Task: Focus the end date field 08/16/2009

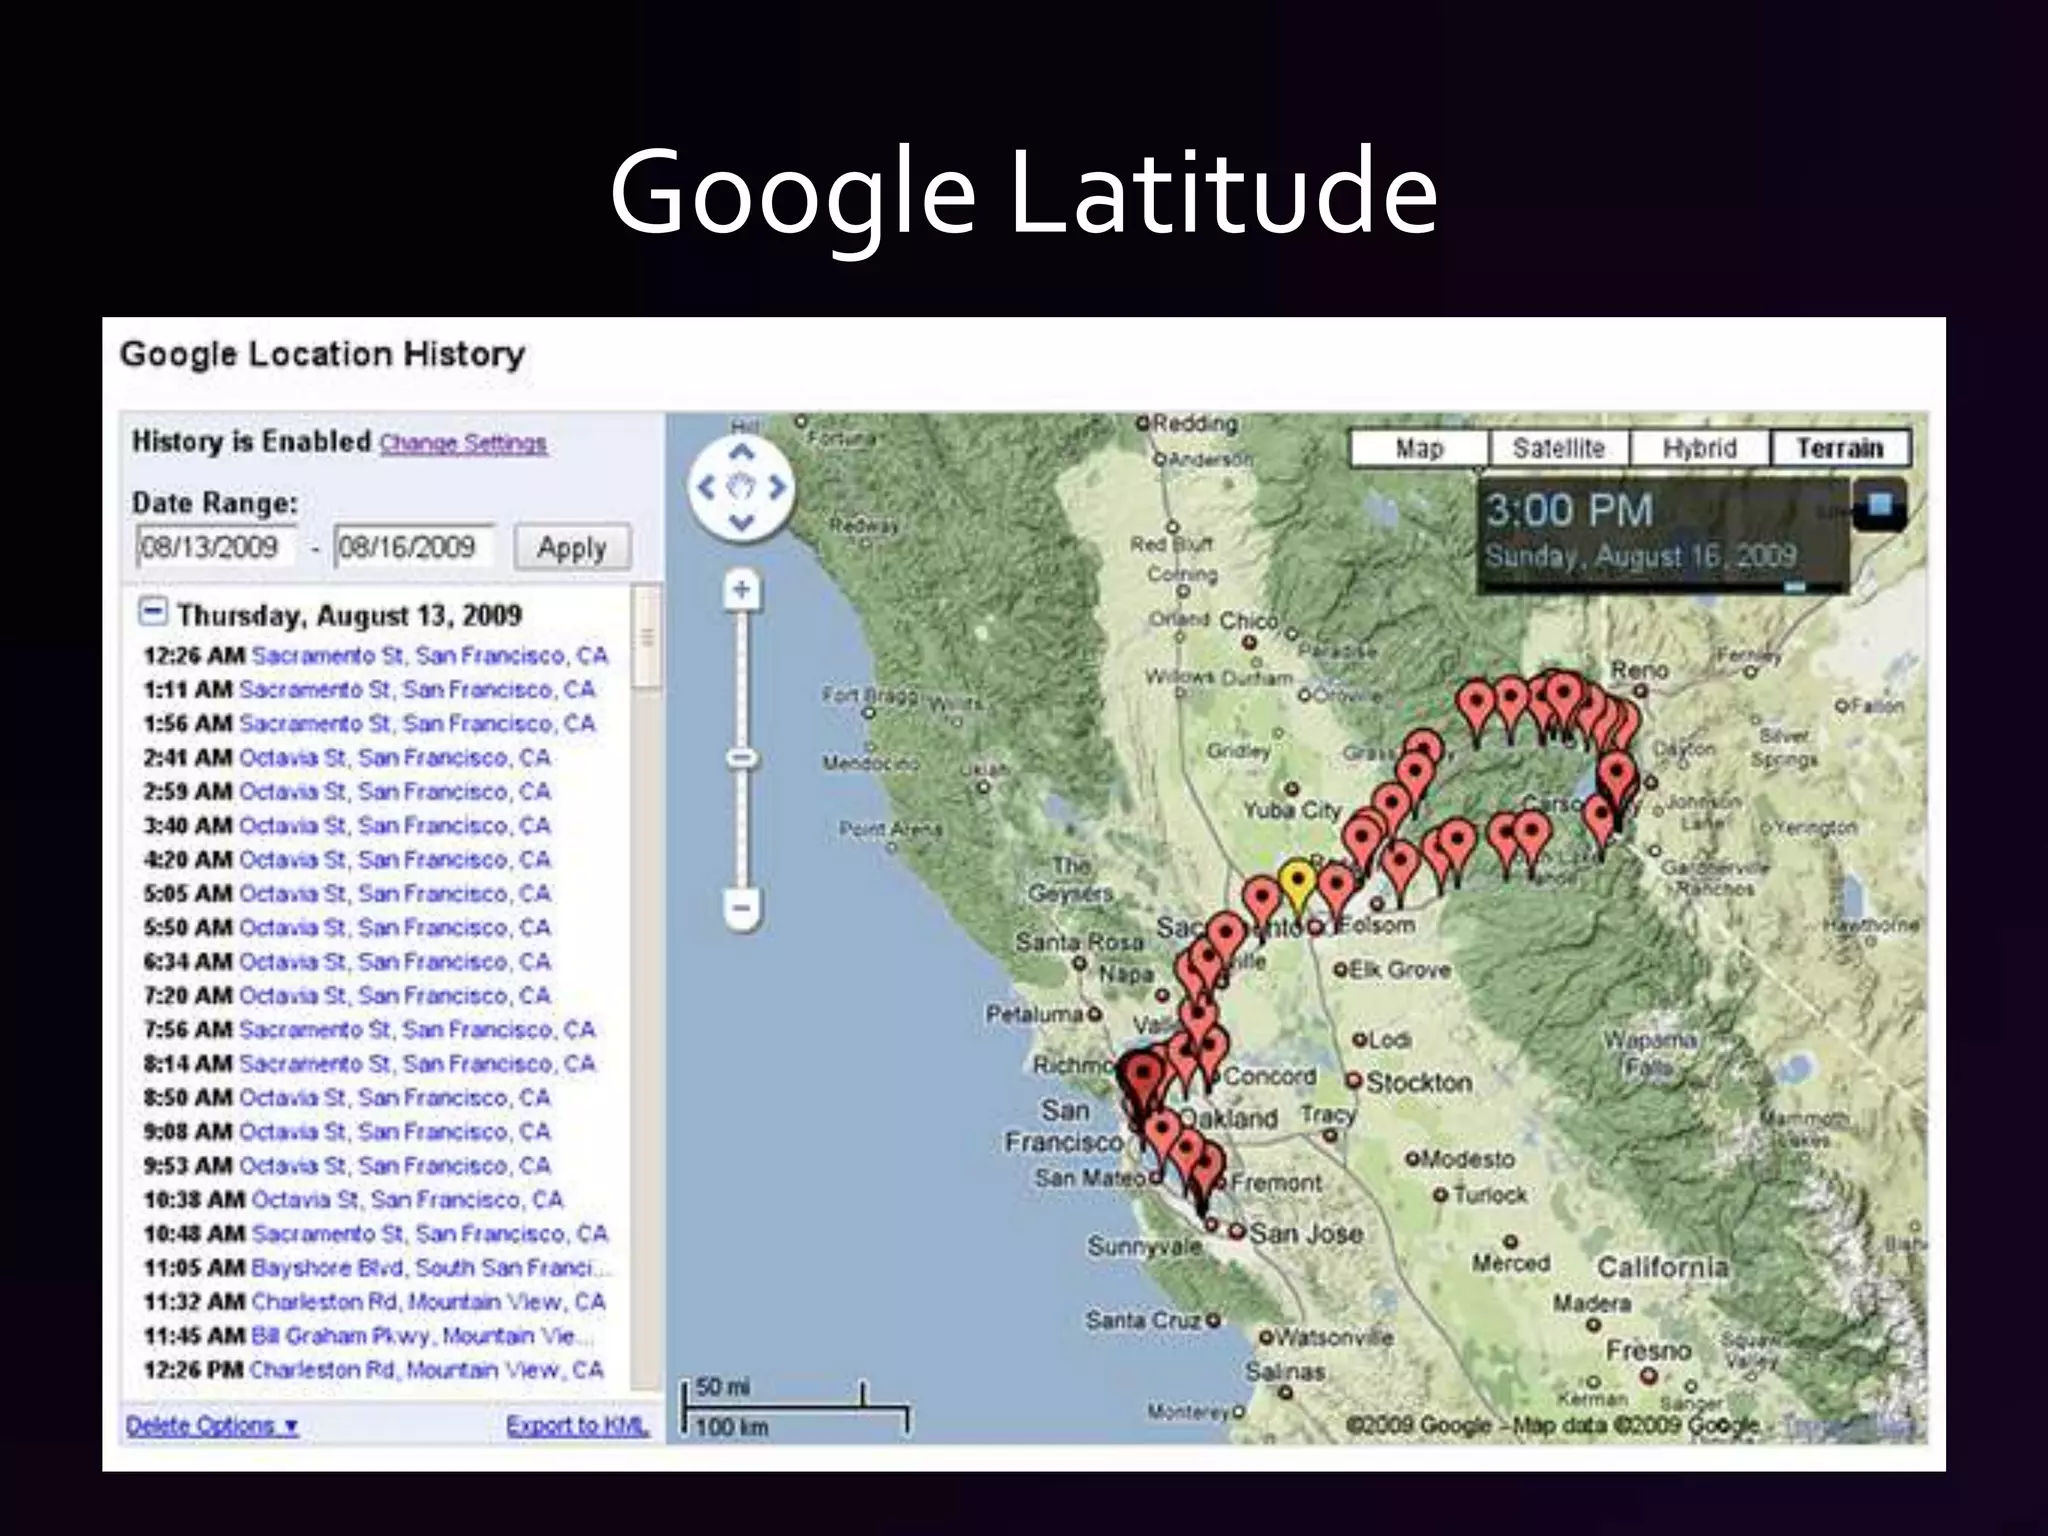Action: [413, 546]
